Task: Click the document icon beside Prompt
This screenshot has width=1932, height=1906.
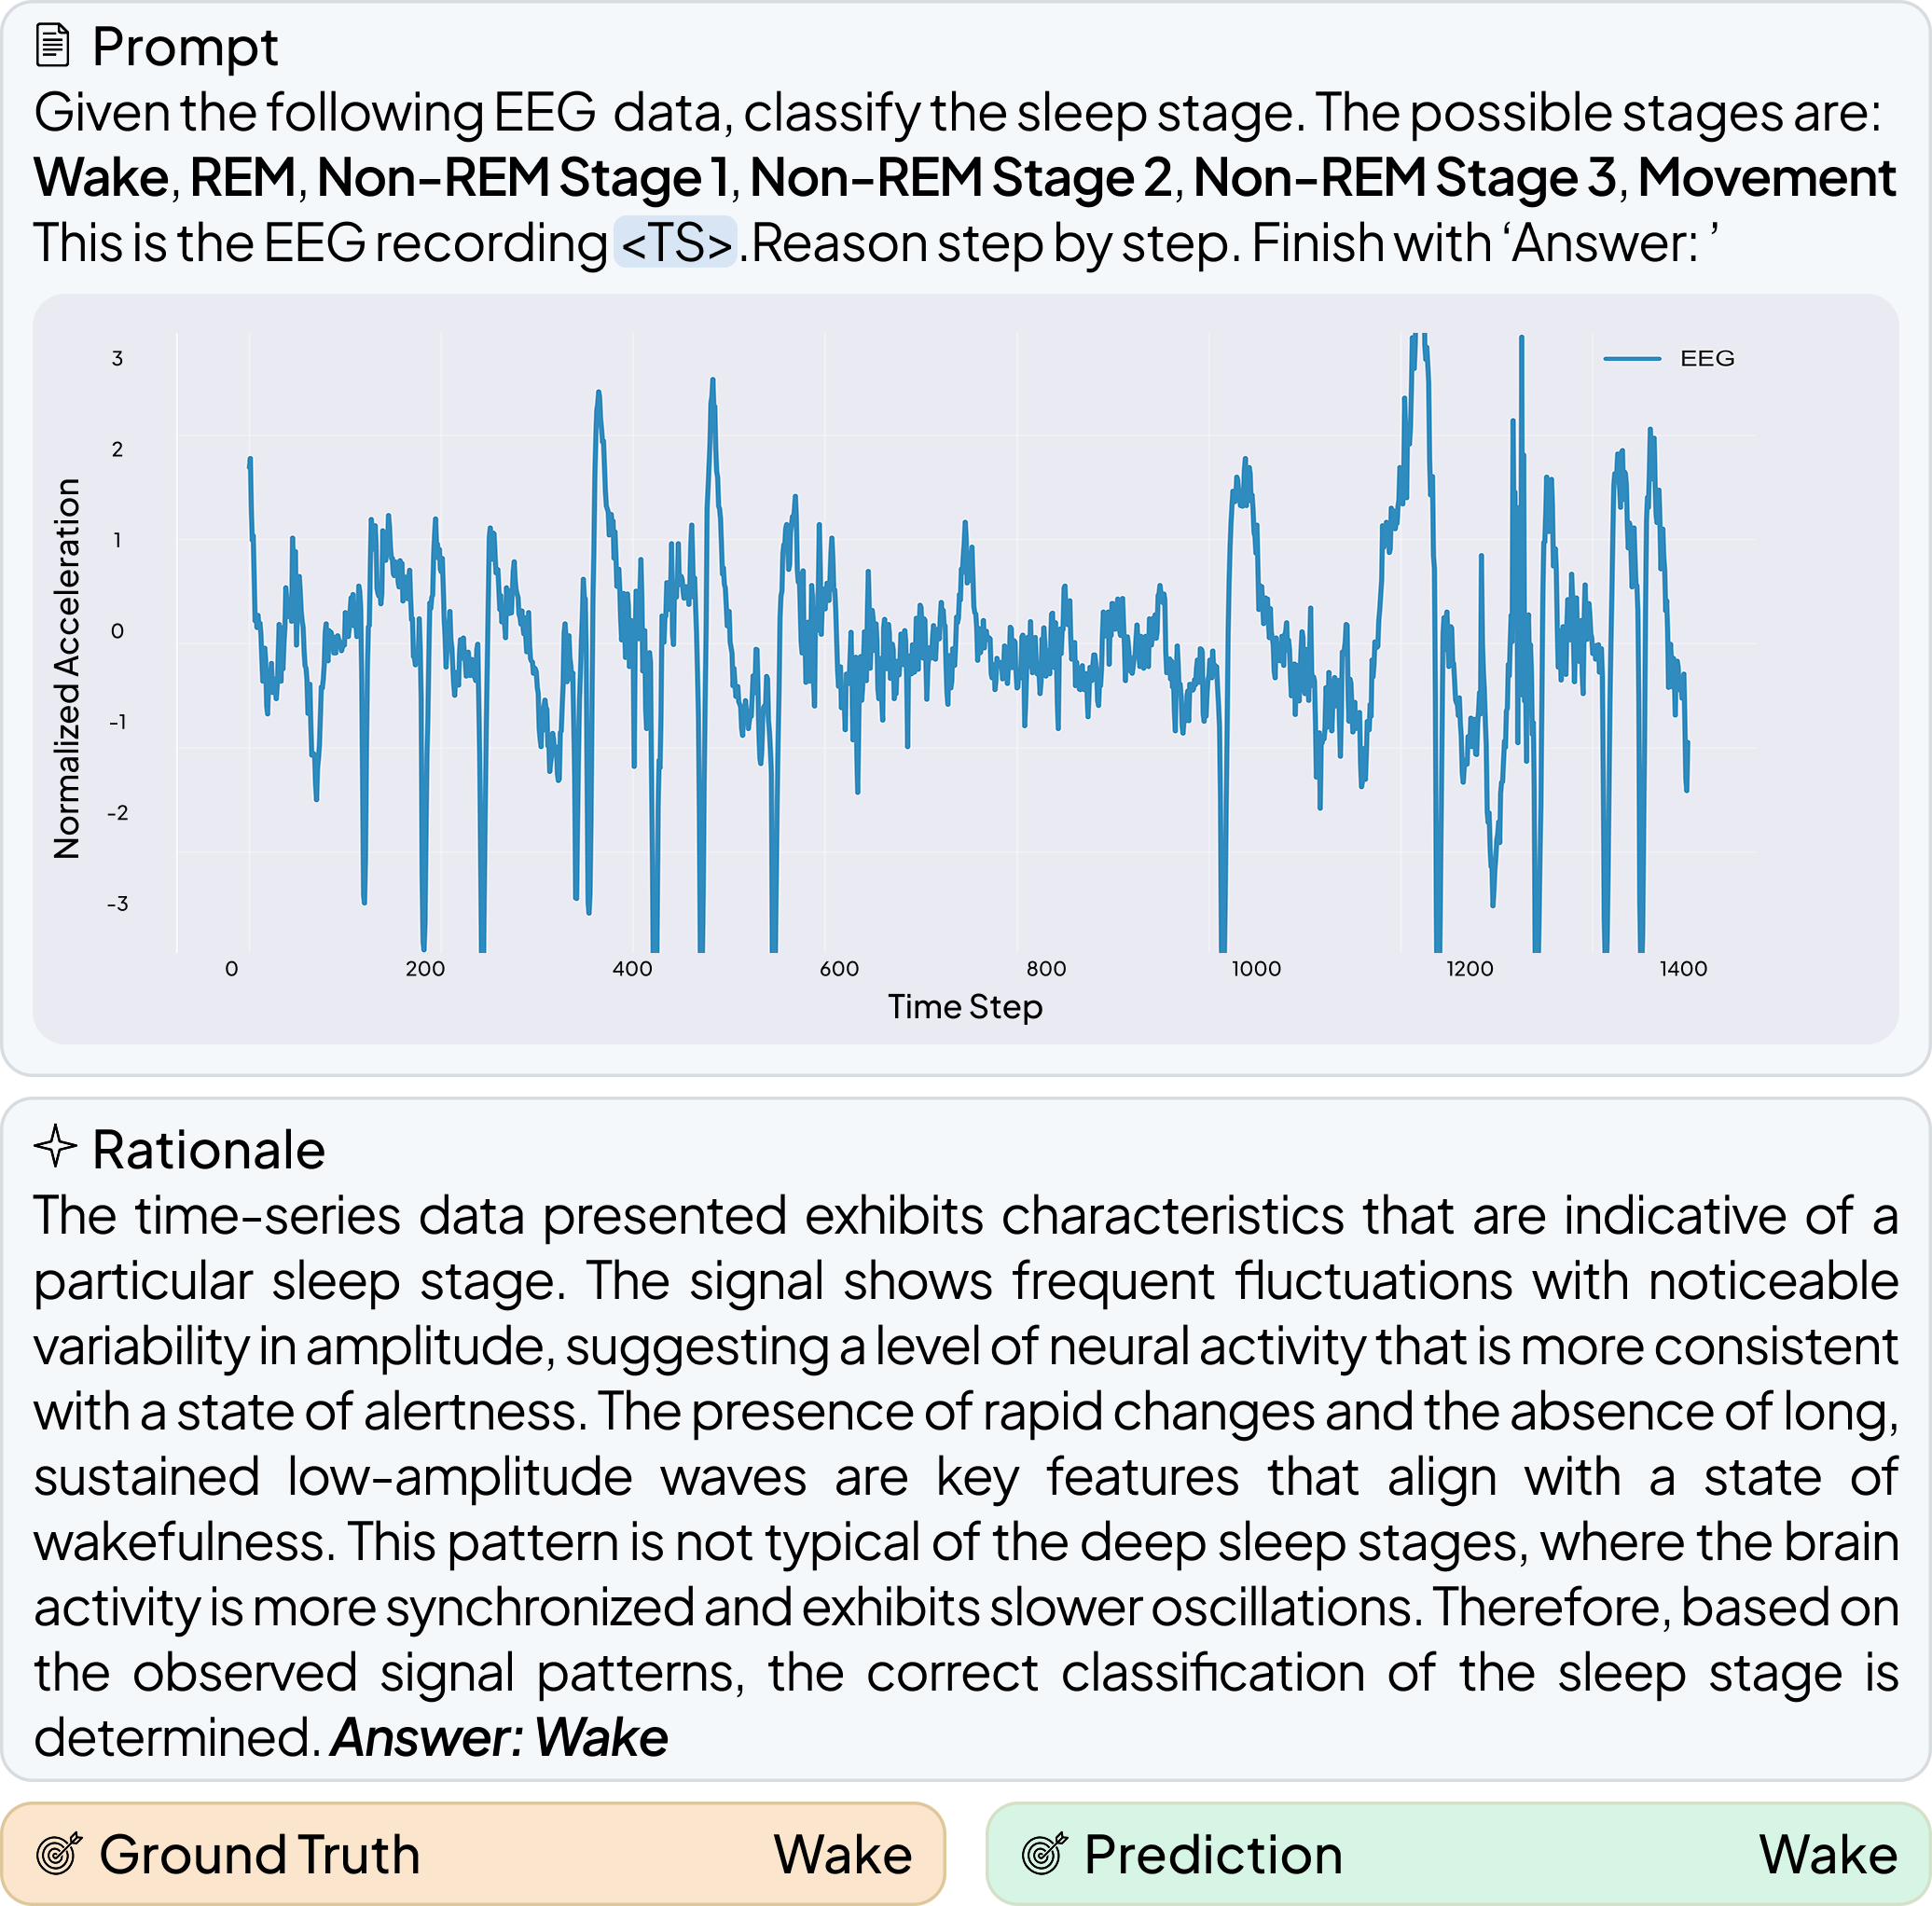Action: (52, 46)
